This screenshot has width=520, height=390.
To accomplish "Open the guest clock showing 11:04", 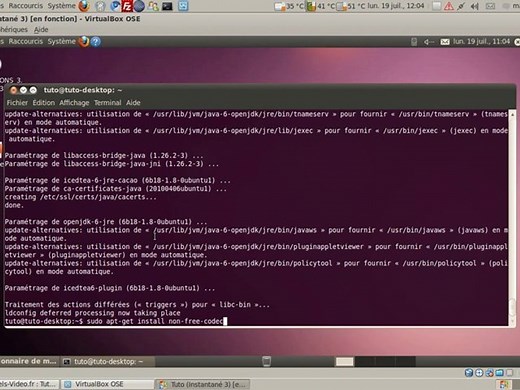I will tap(481, 42).
